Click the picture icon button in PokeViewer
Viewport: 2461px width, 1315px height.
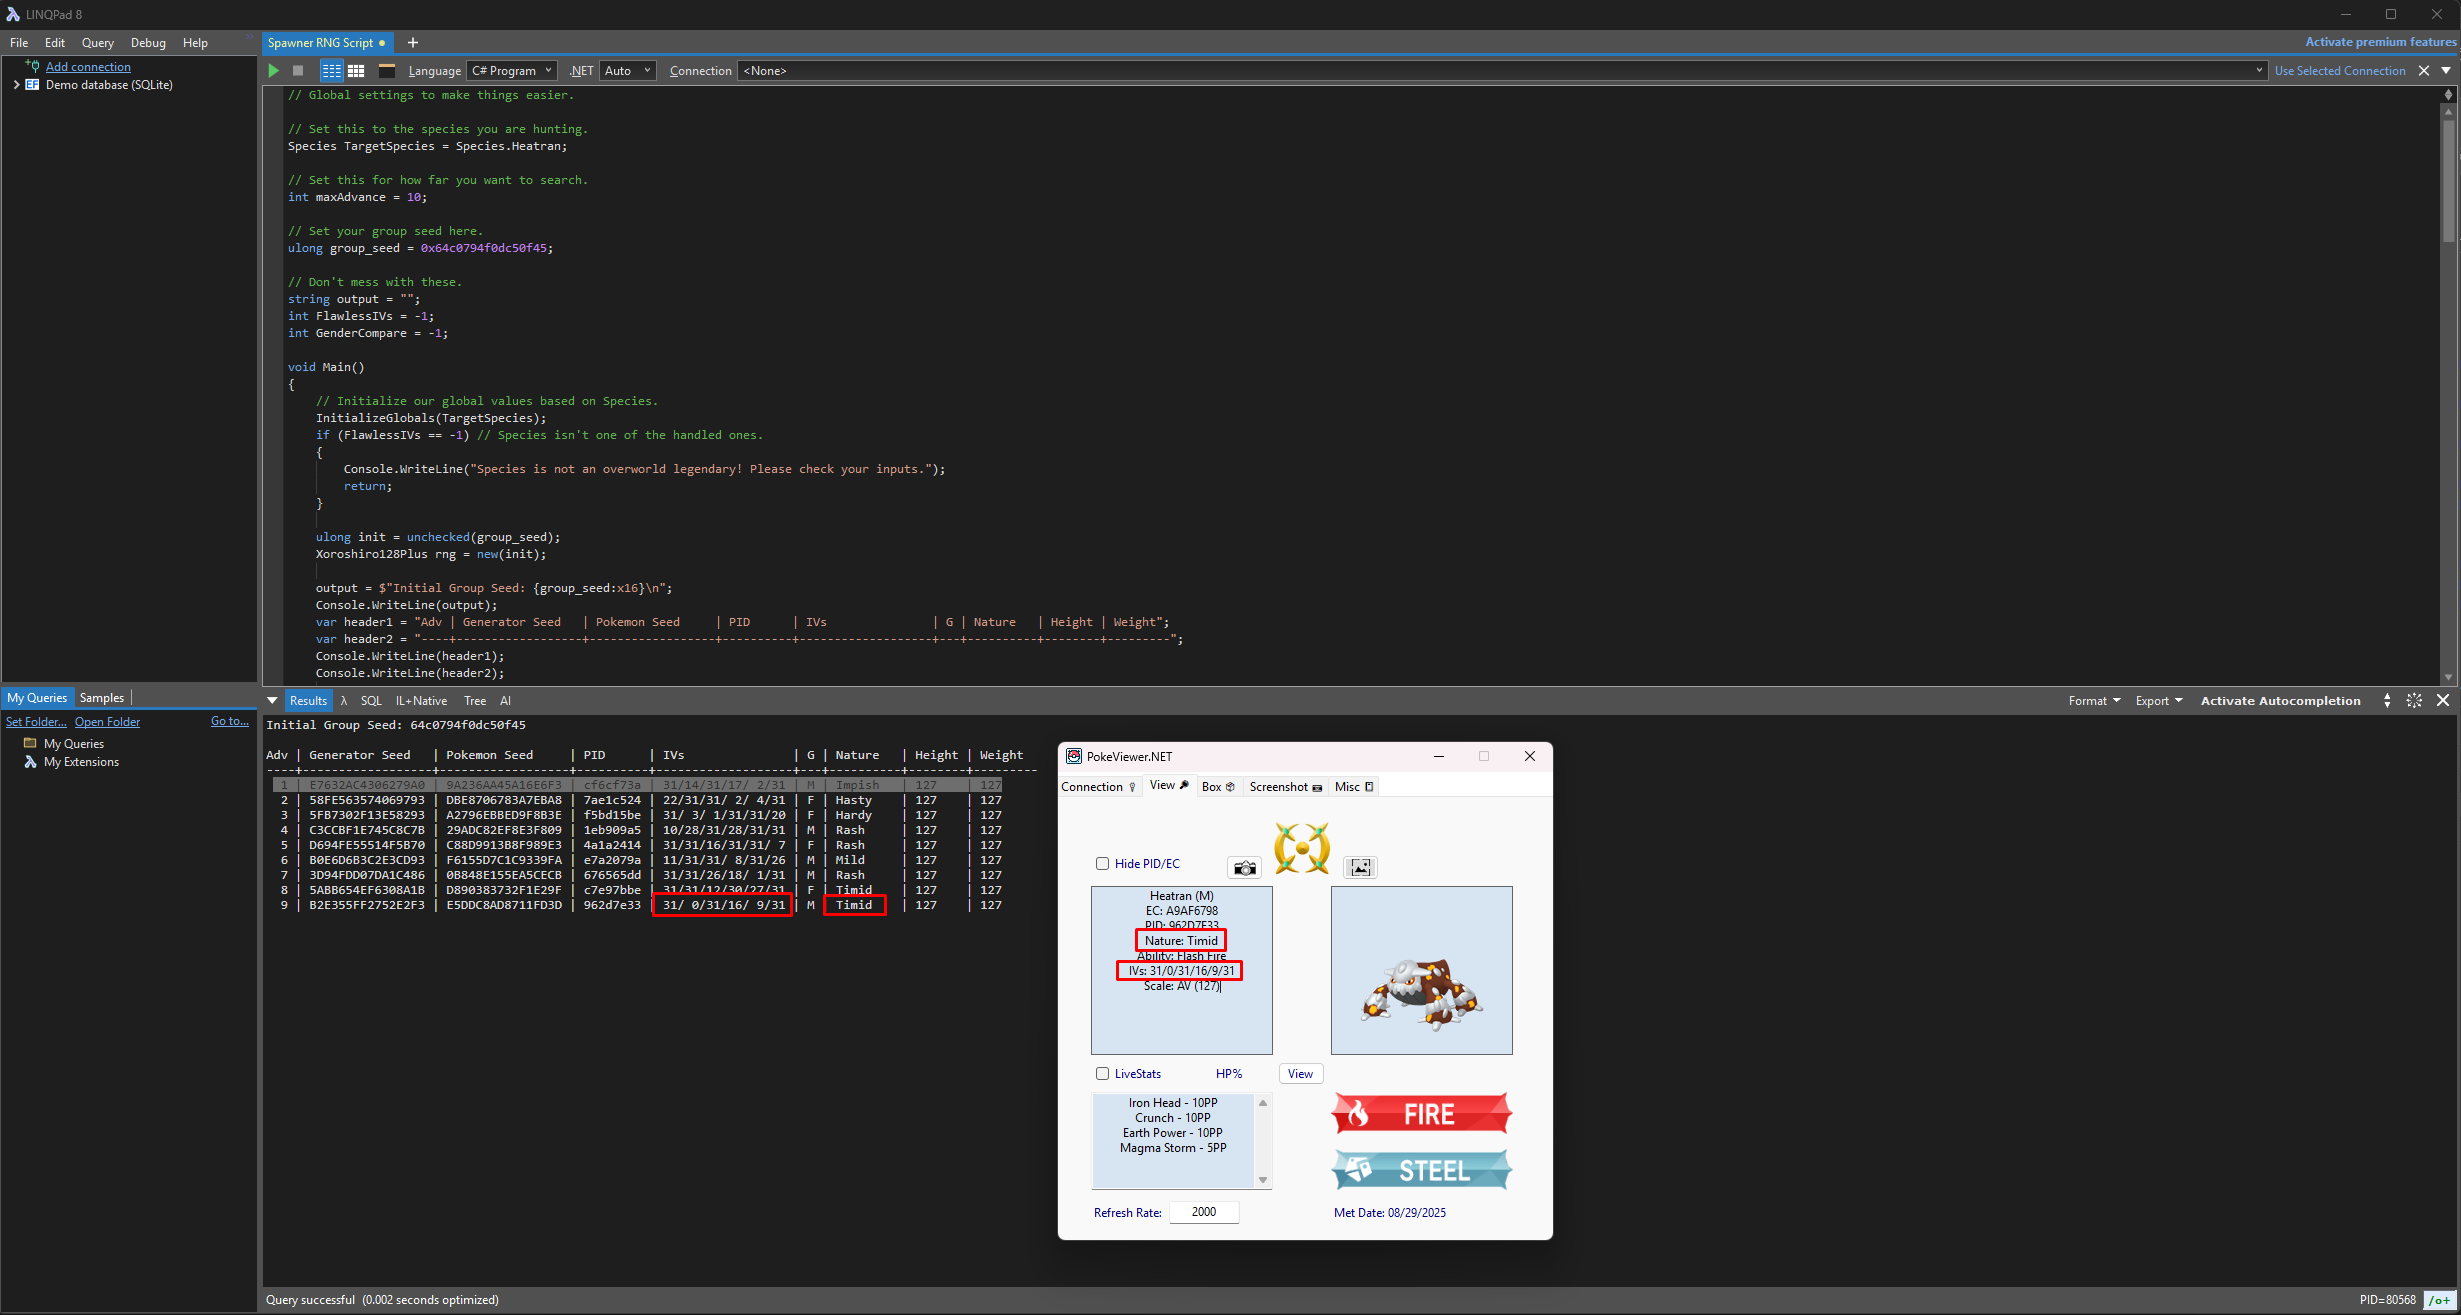click(x=1360, y=868)
